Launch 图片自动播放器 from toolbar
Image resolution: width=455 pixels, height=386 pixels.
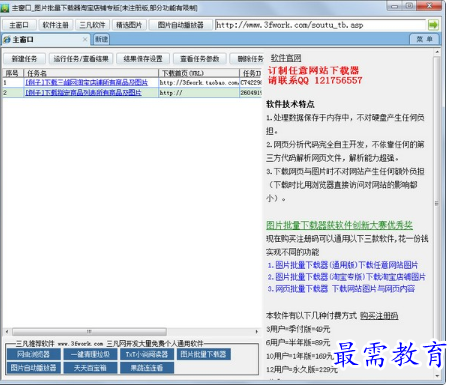(x=180, y=25)
